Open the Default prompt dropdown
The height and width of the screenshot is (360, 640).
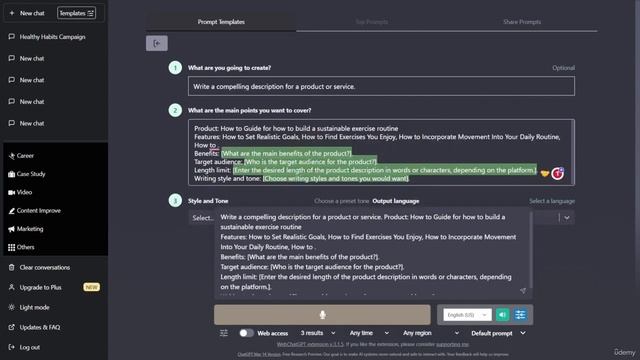498,333
